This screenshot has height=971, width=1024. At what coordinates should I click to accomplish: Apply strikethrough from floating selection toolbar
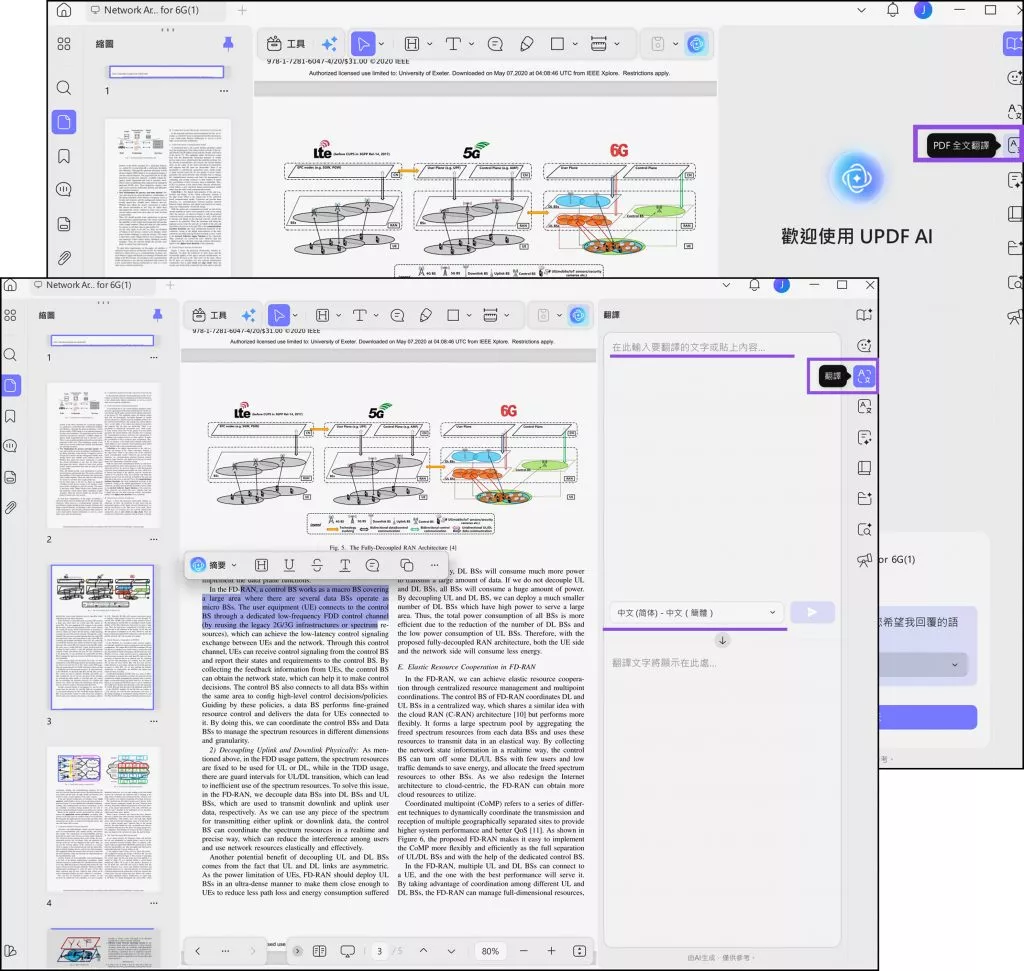pos(317,565)
